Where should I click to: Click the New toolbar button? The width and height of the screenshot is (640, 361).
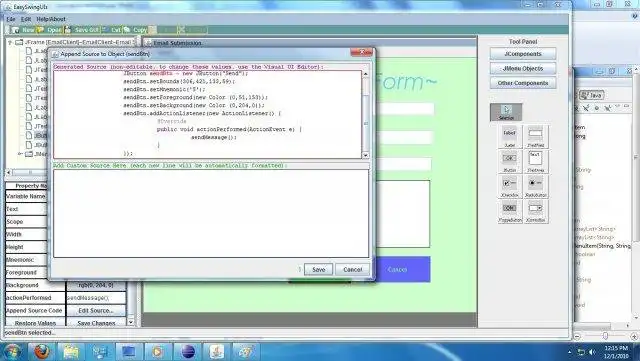tap(22, 30)
